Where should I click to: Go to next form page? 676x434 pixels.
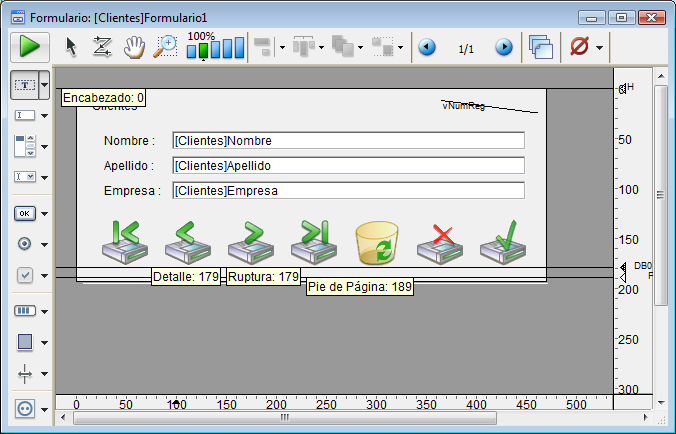[504, 47]
